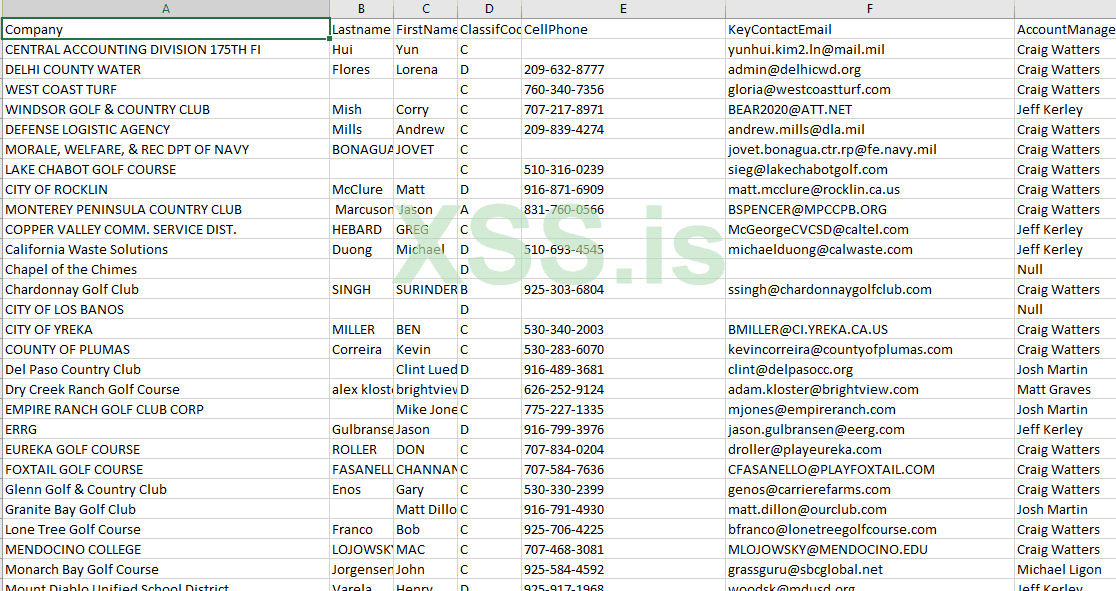The image size is (1116, 591).
Task: Click the KeyContactEmail header cell
Action: [870, 29]
